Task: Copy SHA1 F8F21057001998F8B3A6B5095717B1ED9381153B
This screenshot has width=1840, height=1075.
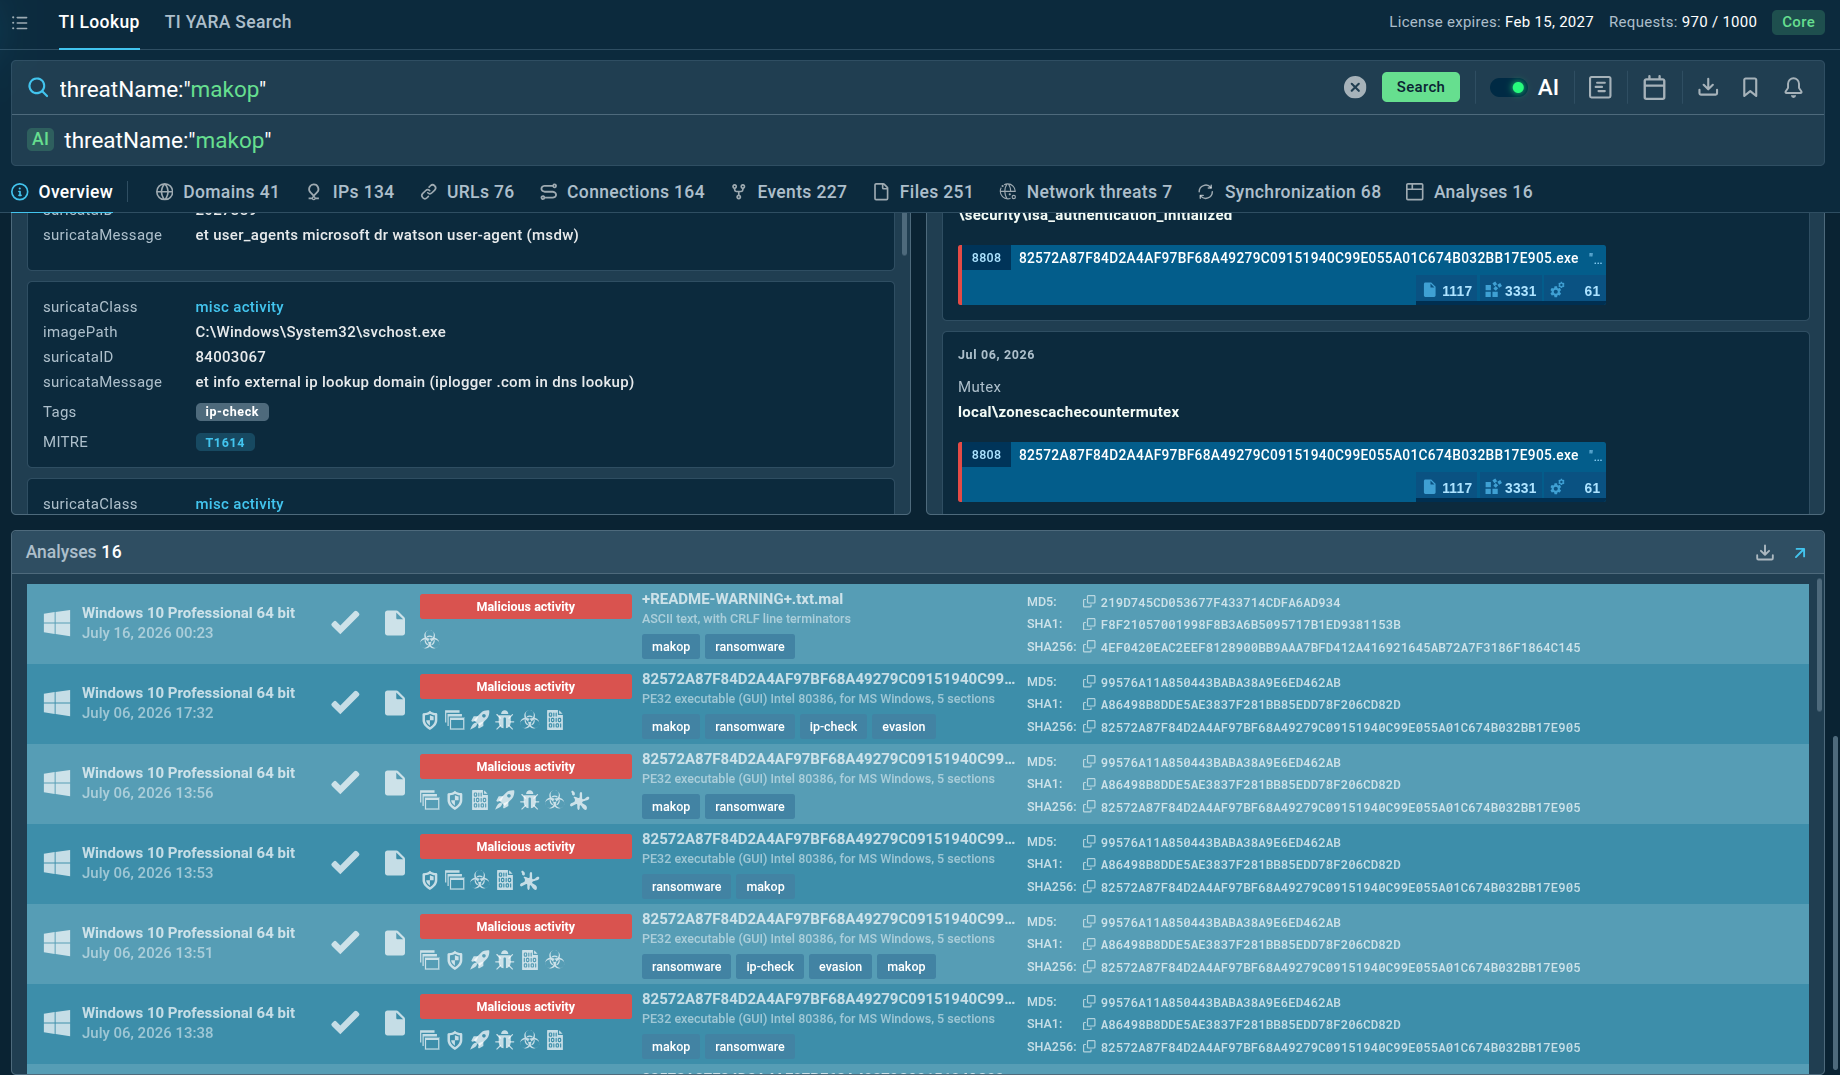Action: coord(1089,624)
